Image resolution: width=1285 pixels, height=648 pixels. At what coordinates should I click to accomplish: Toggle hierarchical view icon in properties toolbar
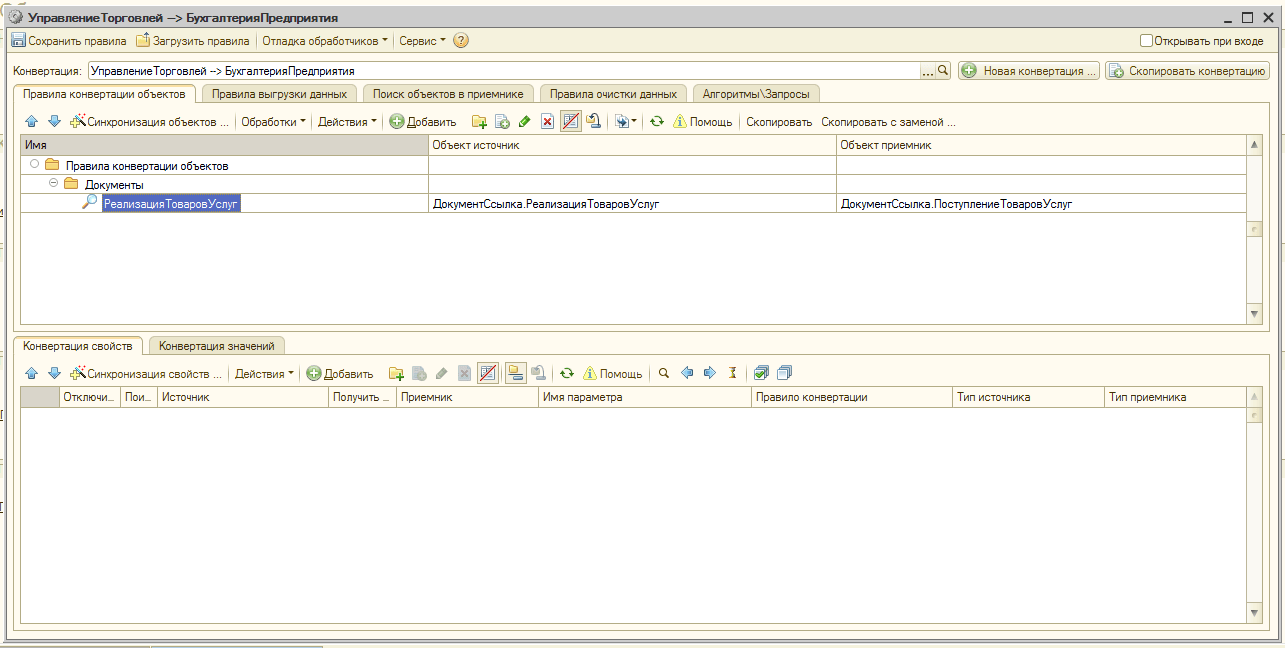516,373
